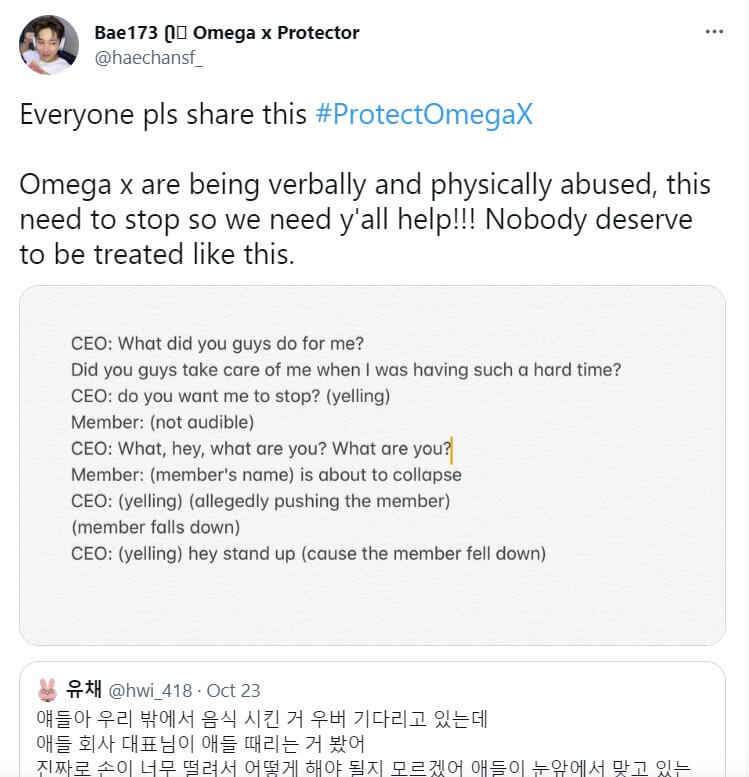749x777 pixels.
Task: Open the #ProtectOmegaX hashtag
Action: (x=424, y=114)
